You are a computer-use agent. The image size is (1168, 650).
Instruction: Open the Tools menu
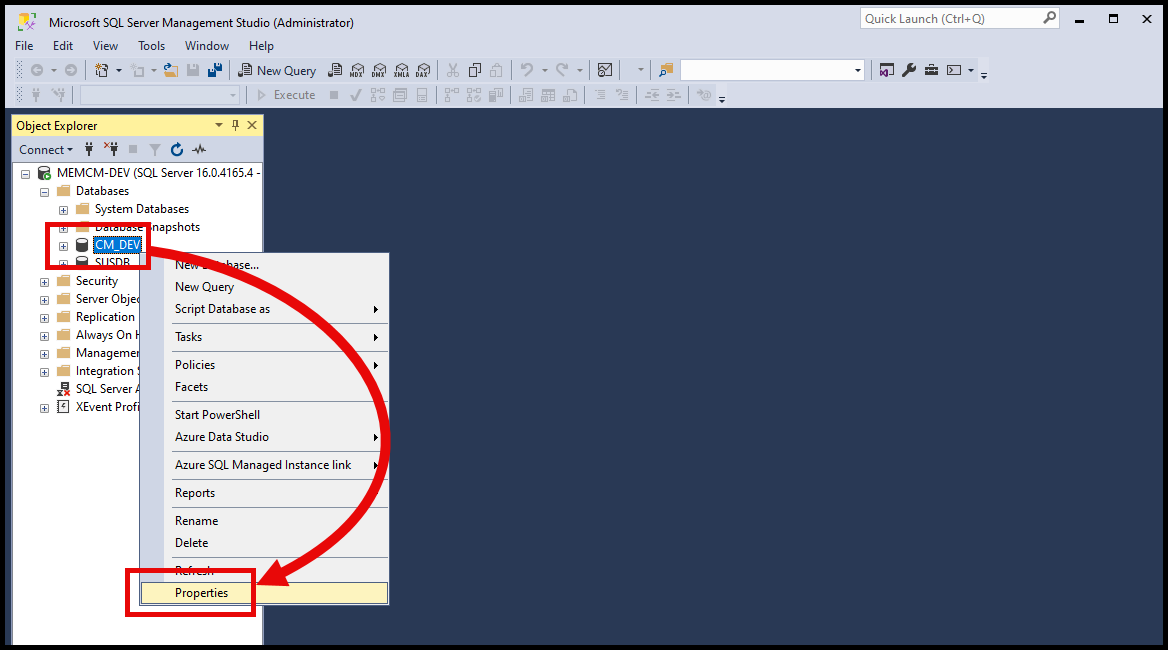tap(151, 46)
